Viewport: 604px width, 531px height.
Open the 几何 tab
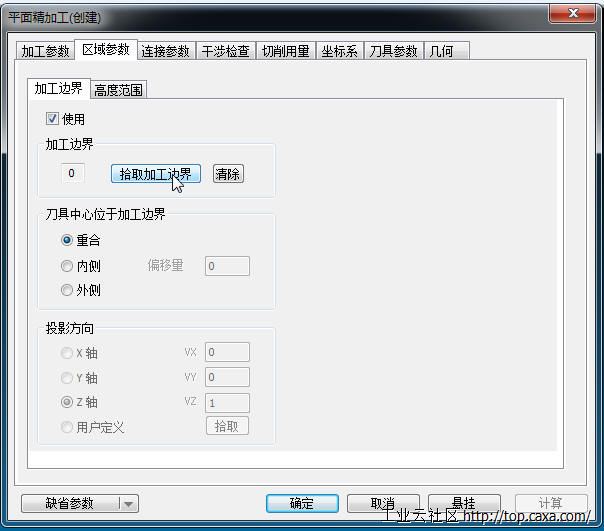click(446, 51)
